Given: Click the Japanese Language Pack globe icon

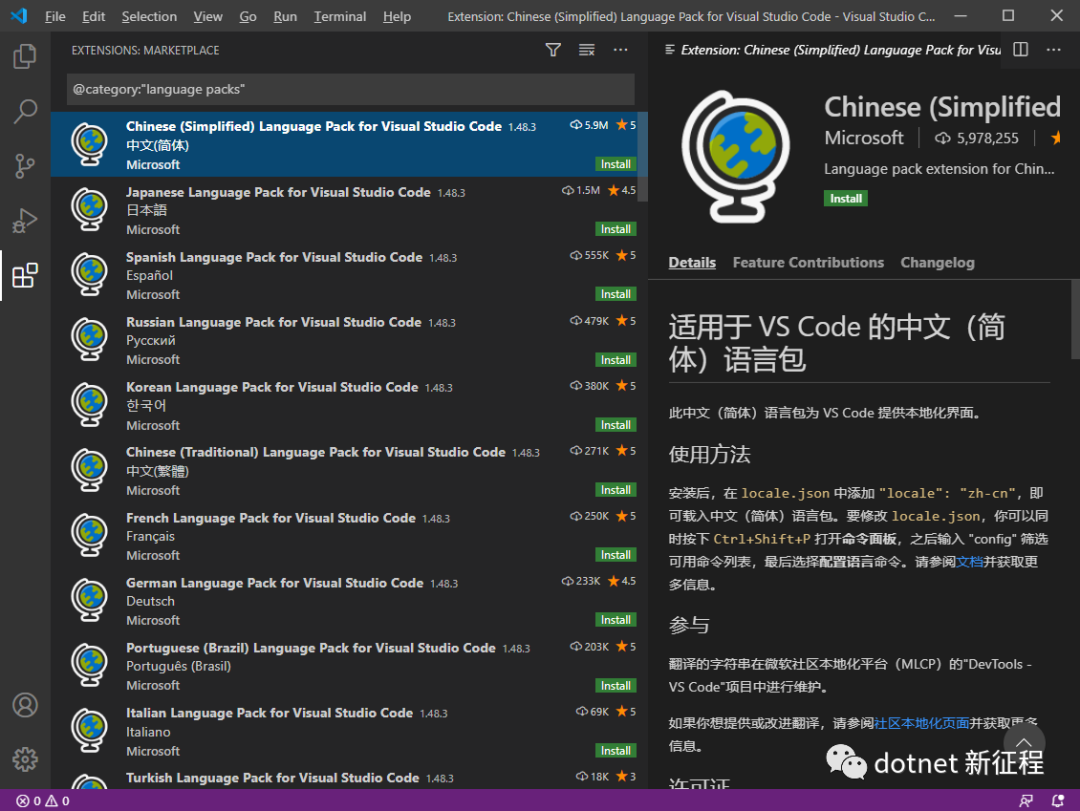Looking at the screenshot, I should (x=90, y=209).
